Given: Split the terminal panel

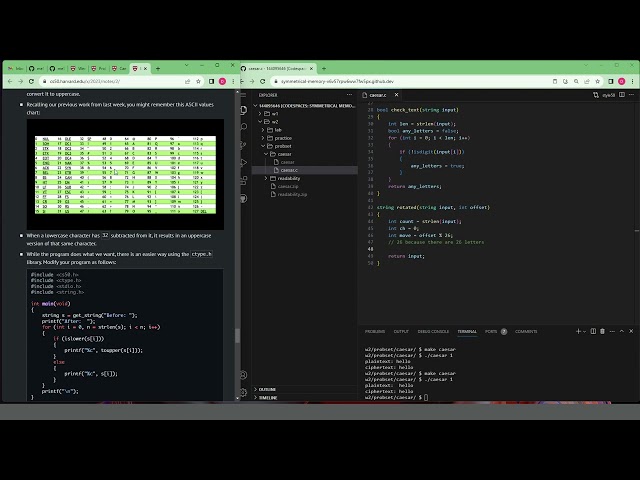Looking at the screenshot, I should click(x=593, y=331).
